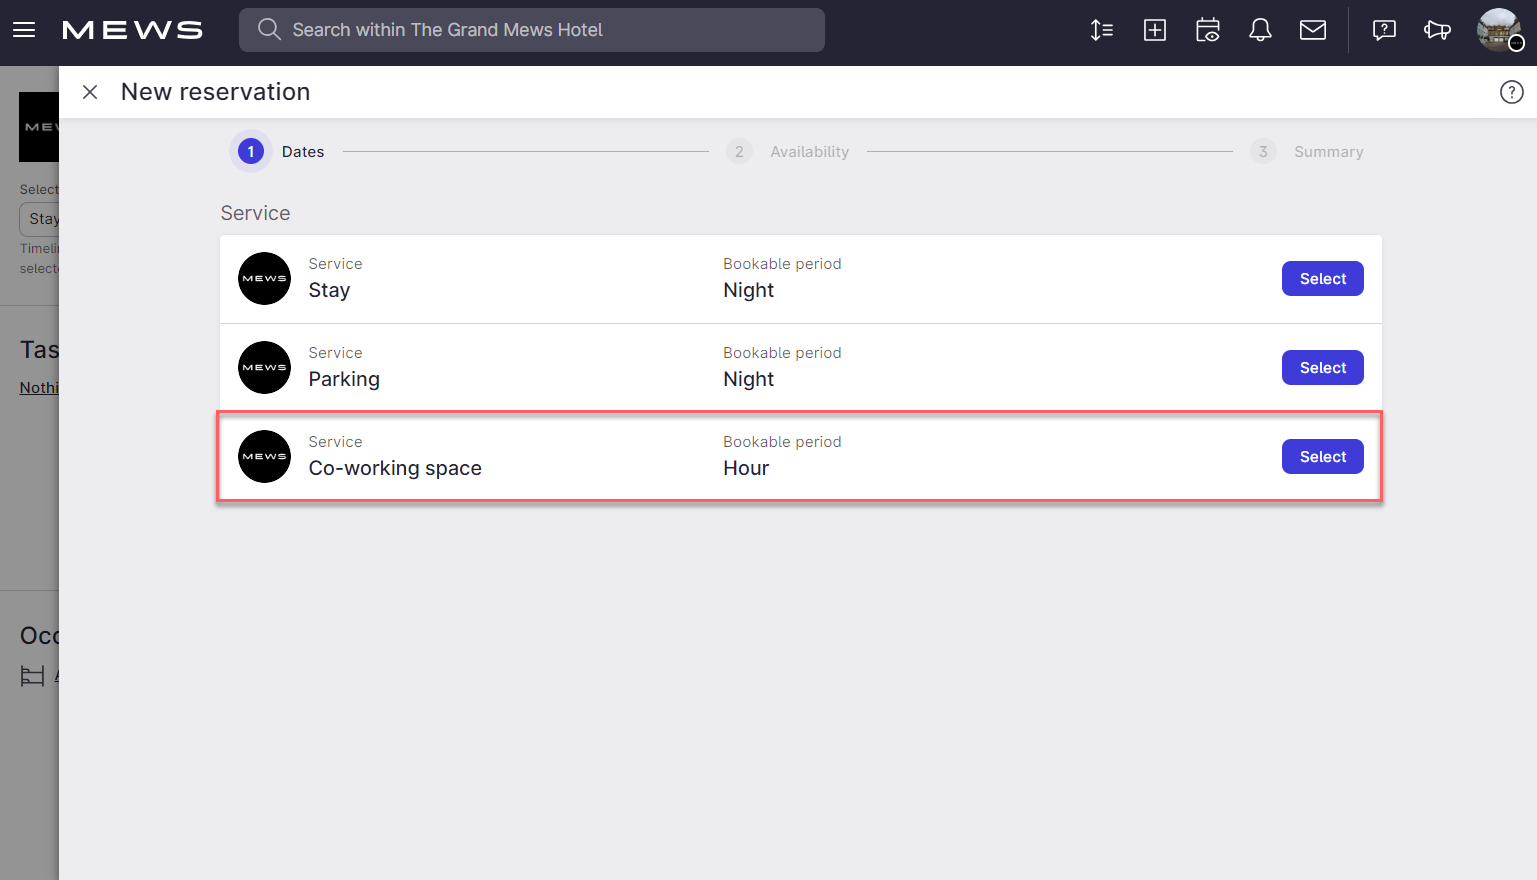Go to step 2 Availability
The width and height of the screenshot is (1537, 880).
788,152
